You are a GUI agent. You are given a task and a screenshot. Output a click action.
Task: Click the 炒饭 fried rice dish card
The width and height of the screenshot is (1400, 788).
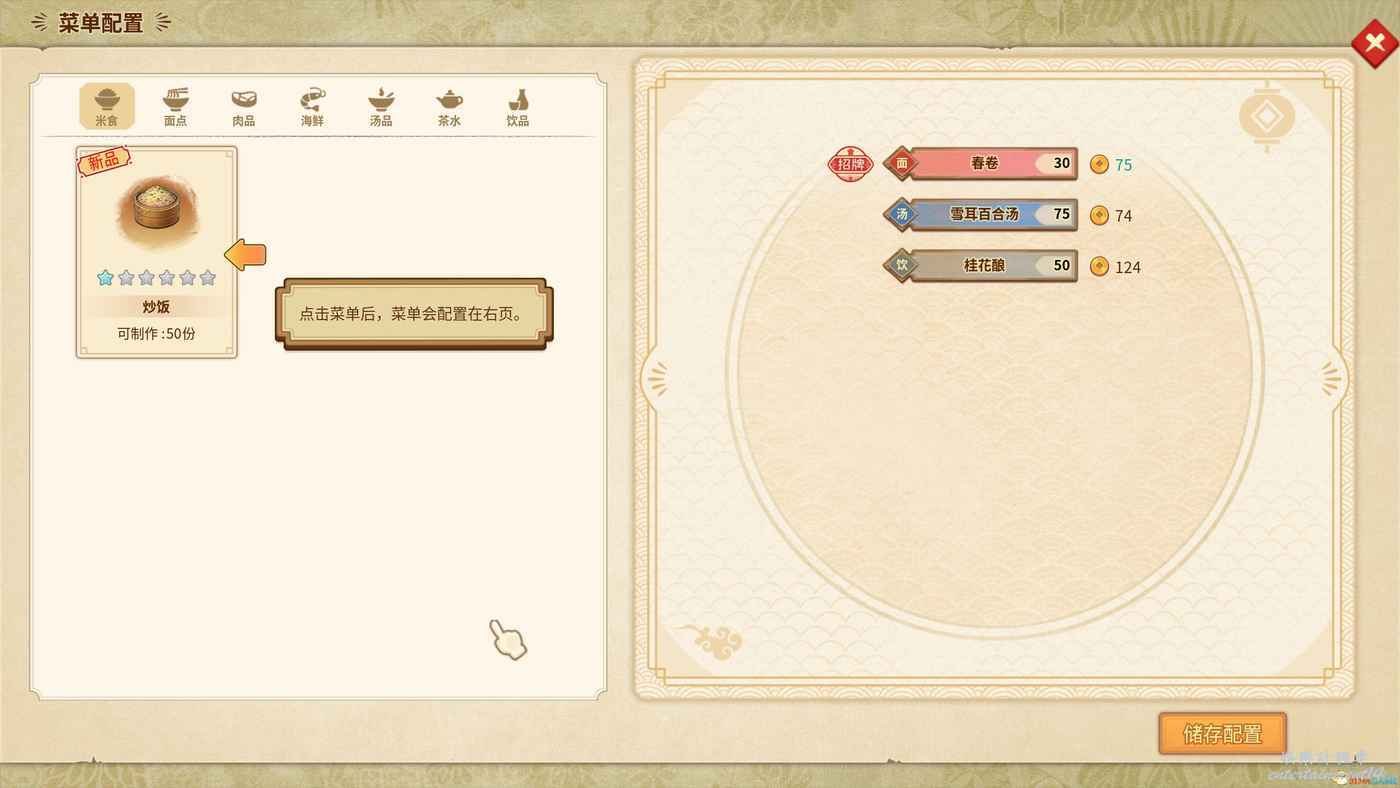(x=157, y=252)
